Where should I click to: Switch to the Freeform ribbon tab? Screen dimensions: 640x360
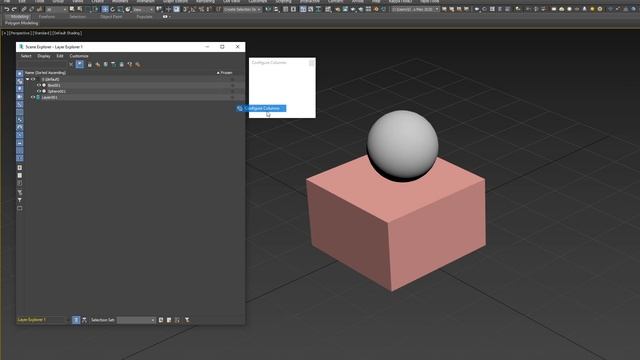click(x=47, y=17)
